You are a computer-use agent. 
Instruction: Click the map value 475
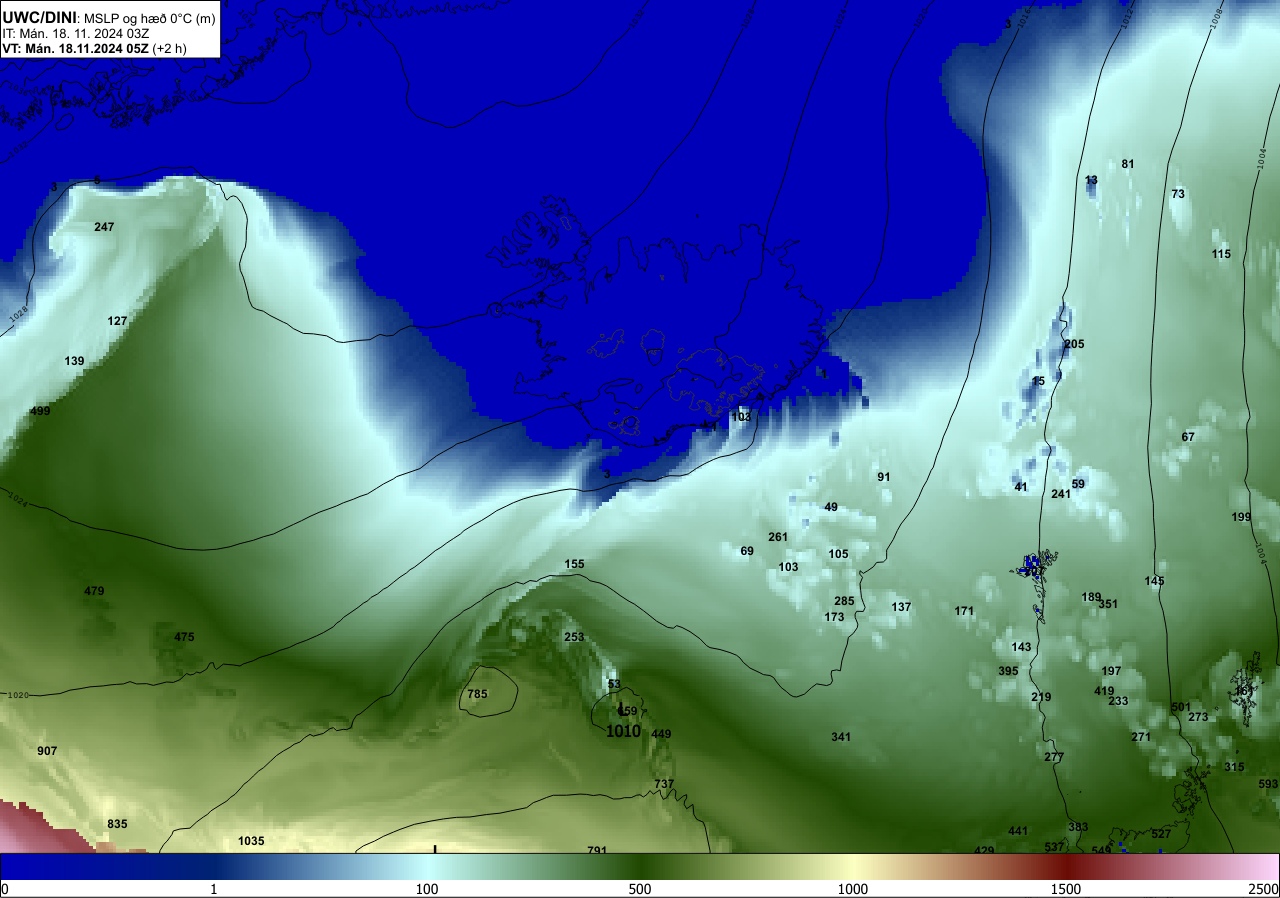[x=184, y=637]
